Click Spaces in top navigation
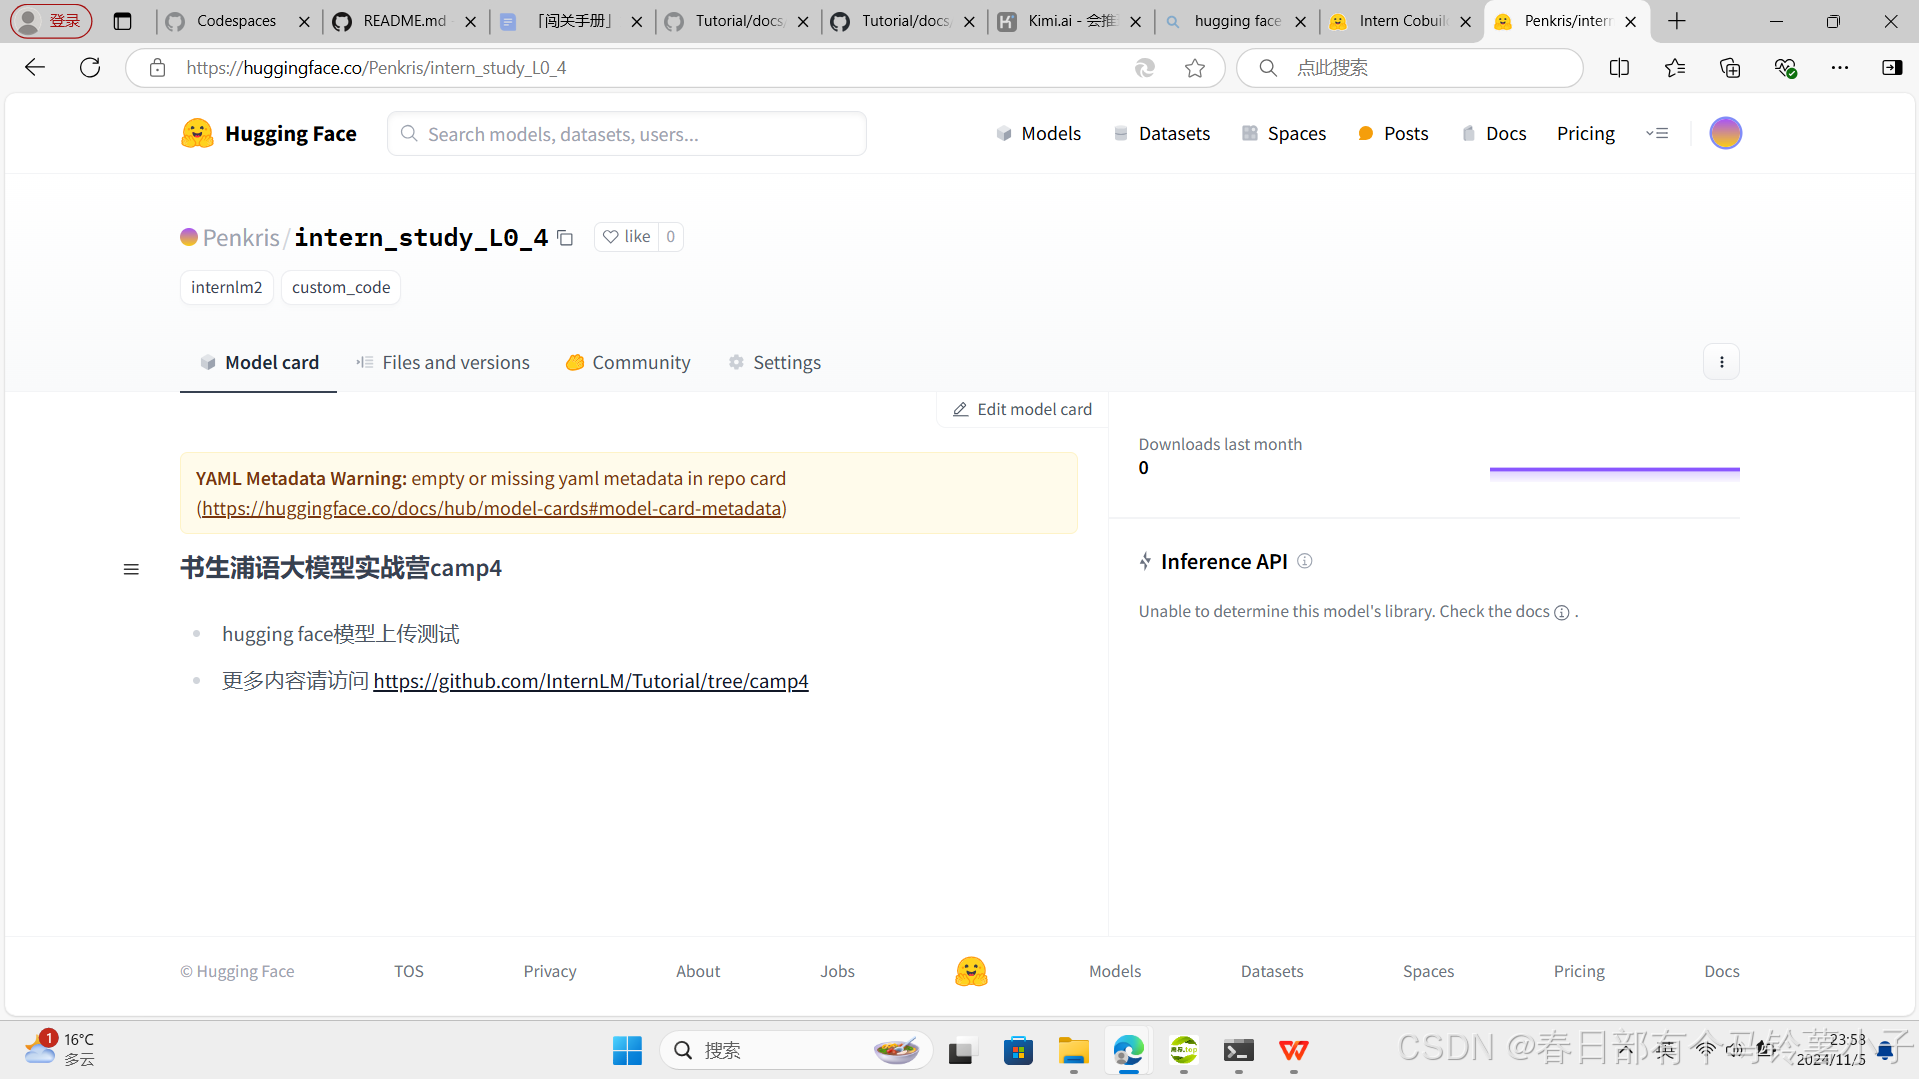The image size is (1919, 1079). [x=1284, y=134]
